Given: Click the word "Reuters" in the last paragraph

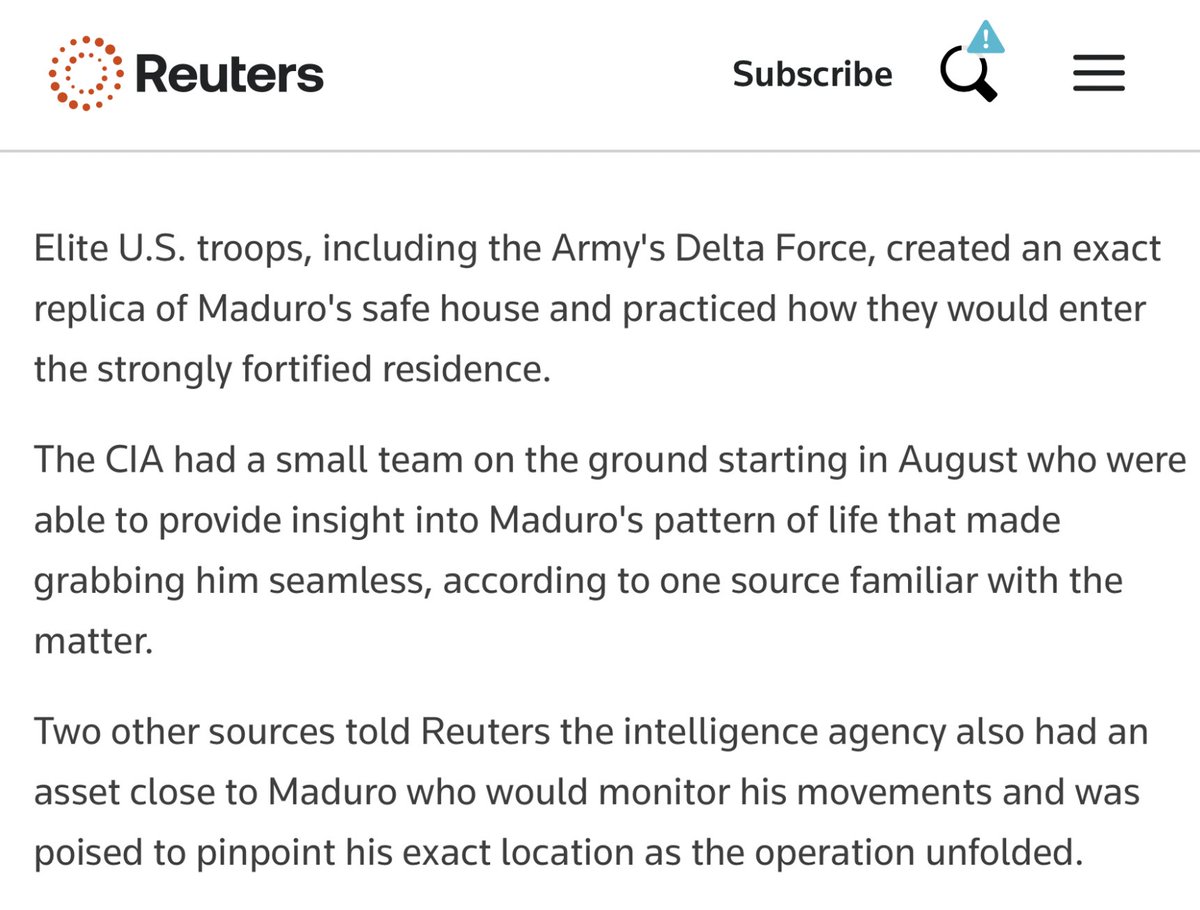Looking at the screenshot, I should tap(484, 732).
